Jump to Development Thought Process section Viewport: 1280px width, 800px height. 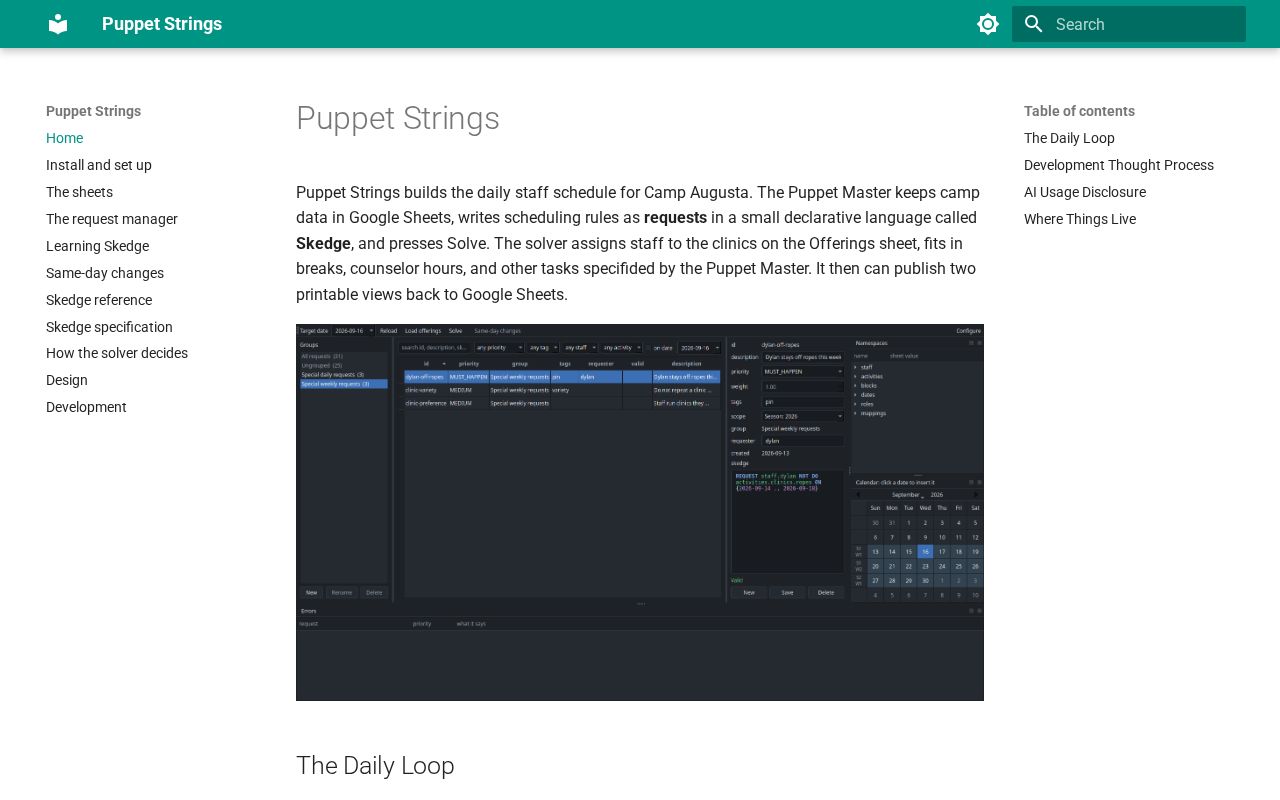[1119, 165]
